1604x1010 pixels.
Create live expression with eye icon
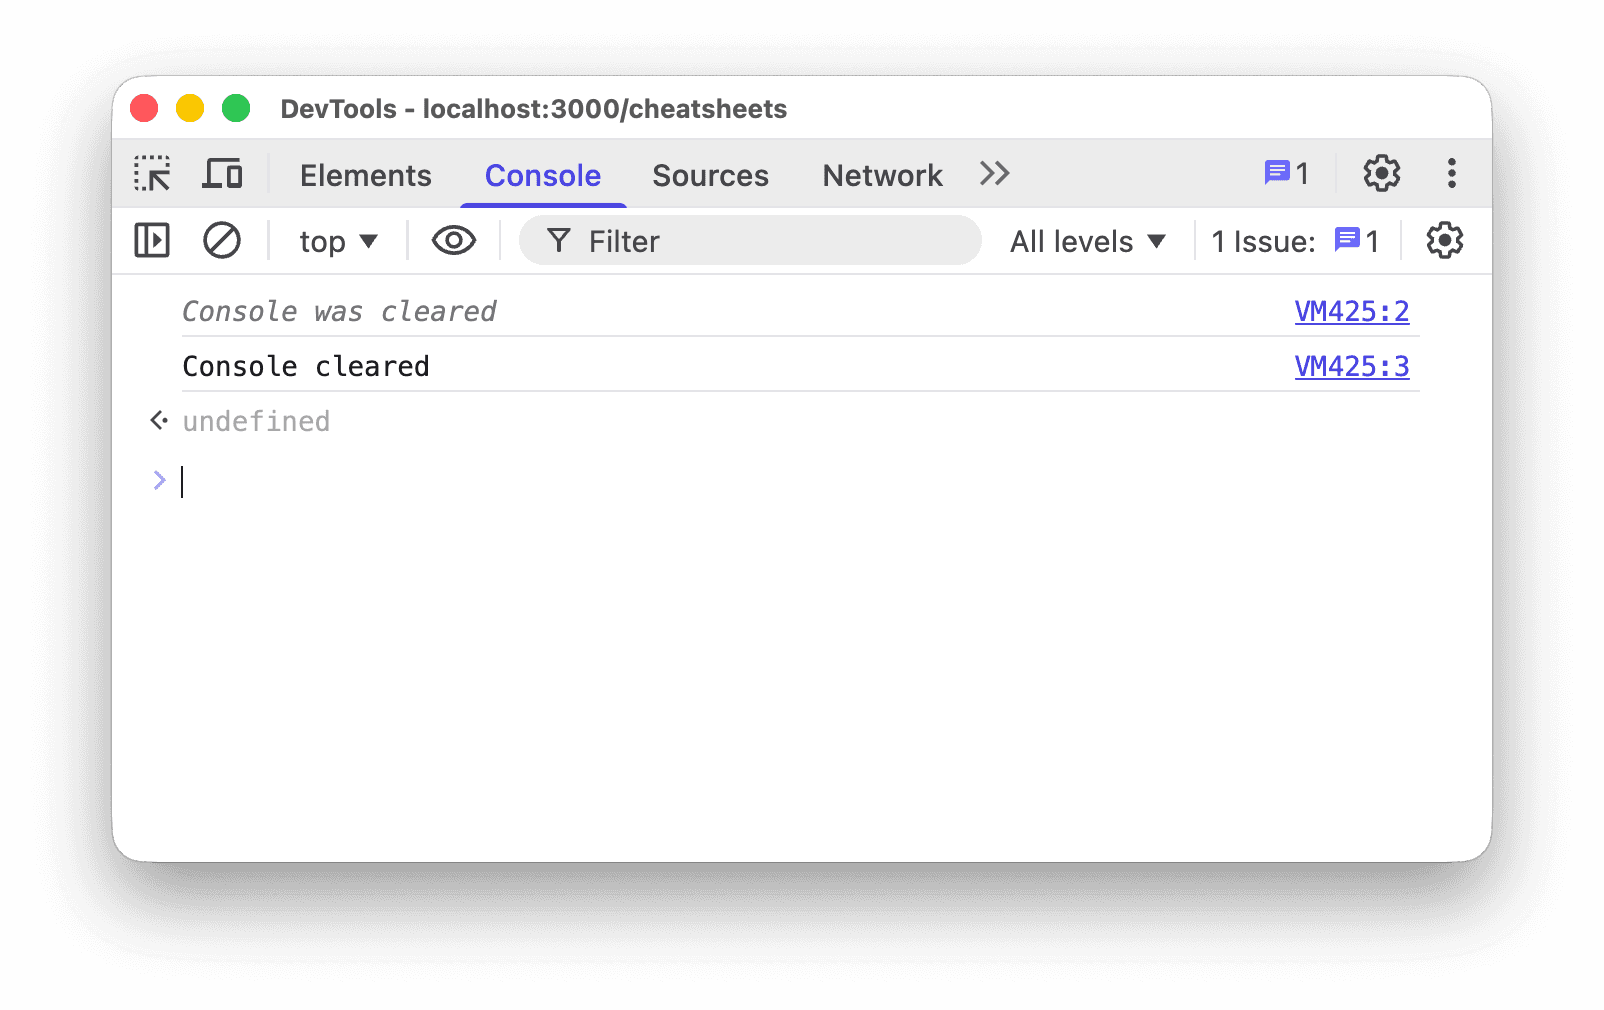pos(454,241)
